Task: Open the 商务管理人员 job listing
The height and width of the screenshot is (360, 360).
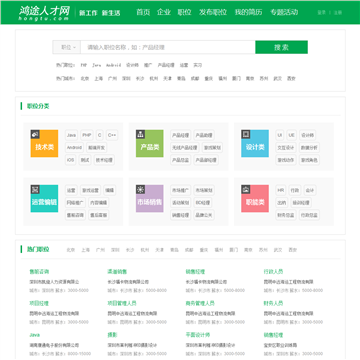Action: point(200,303)
